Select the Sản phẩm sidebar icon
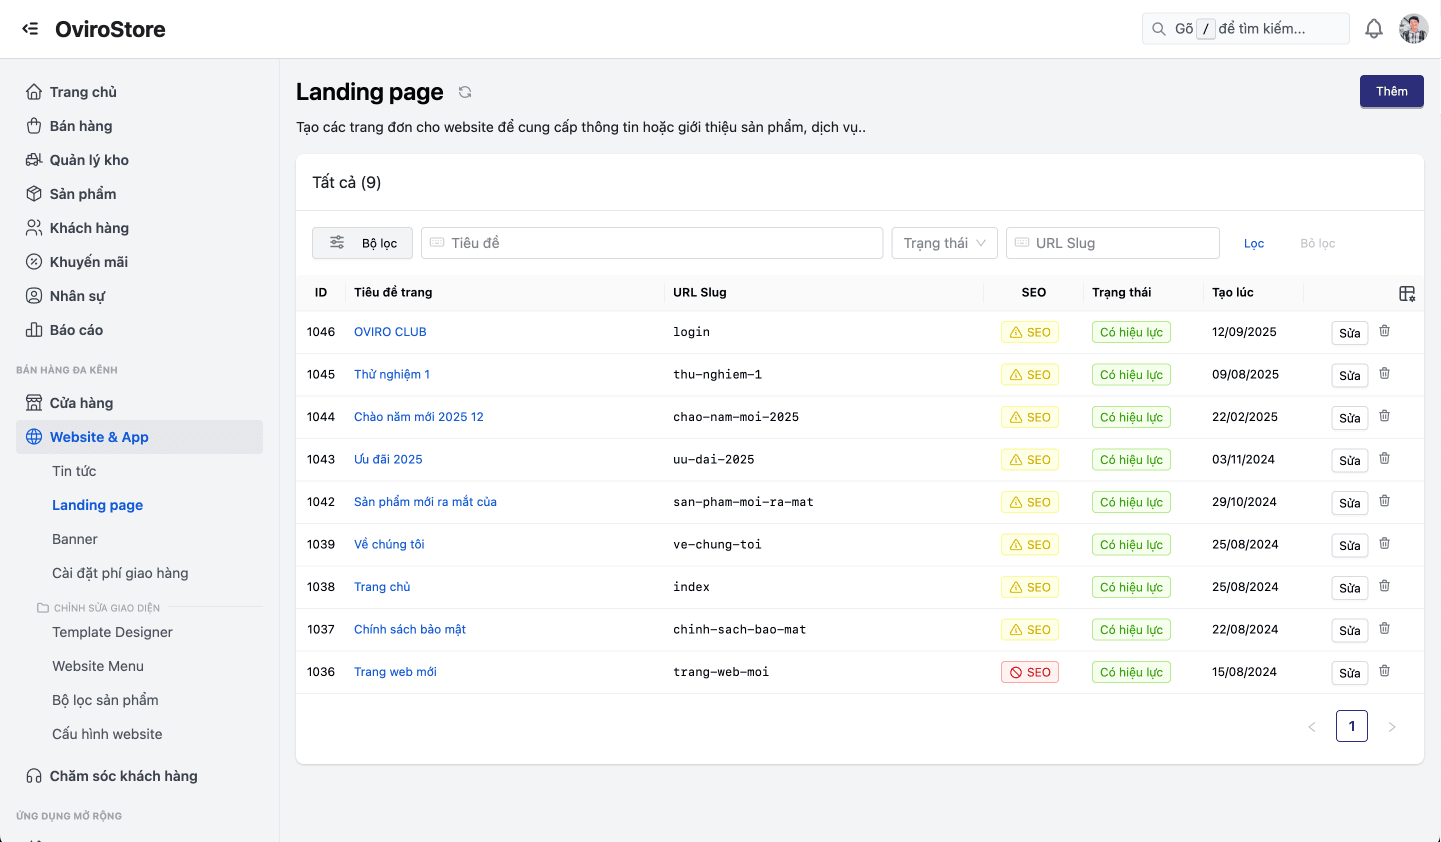Image resolution: width=1441 pixels, height=842 pixels. tap(34, 193)
